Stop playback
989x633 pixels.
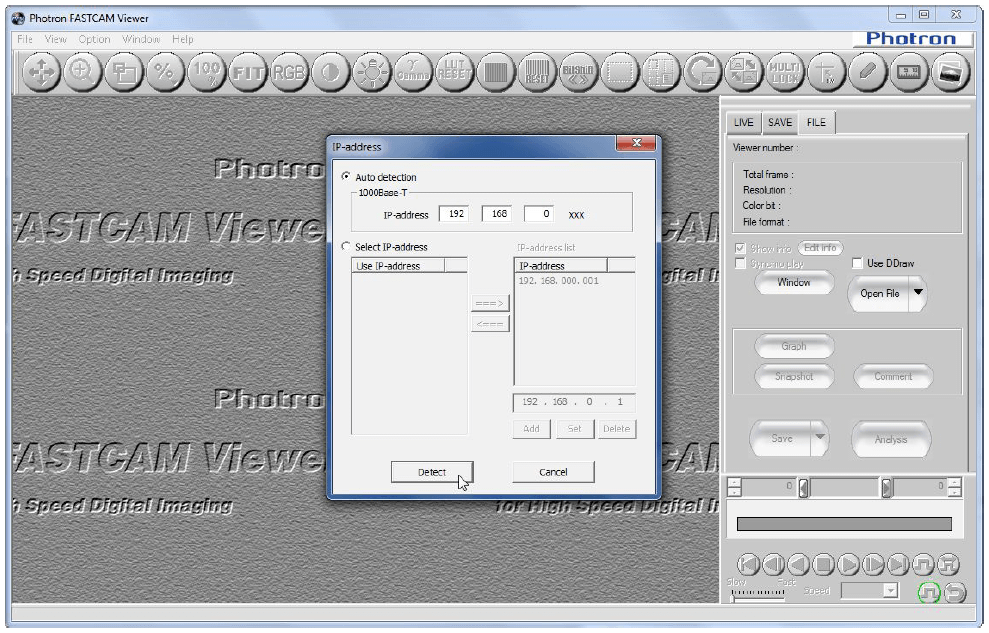point(823,564)
